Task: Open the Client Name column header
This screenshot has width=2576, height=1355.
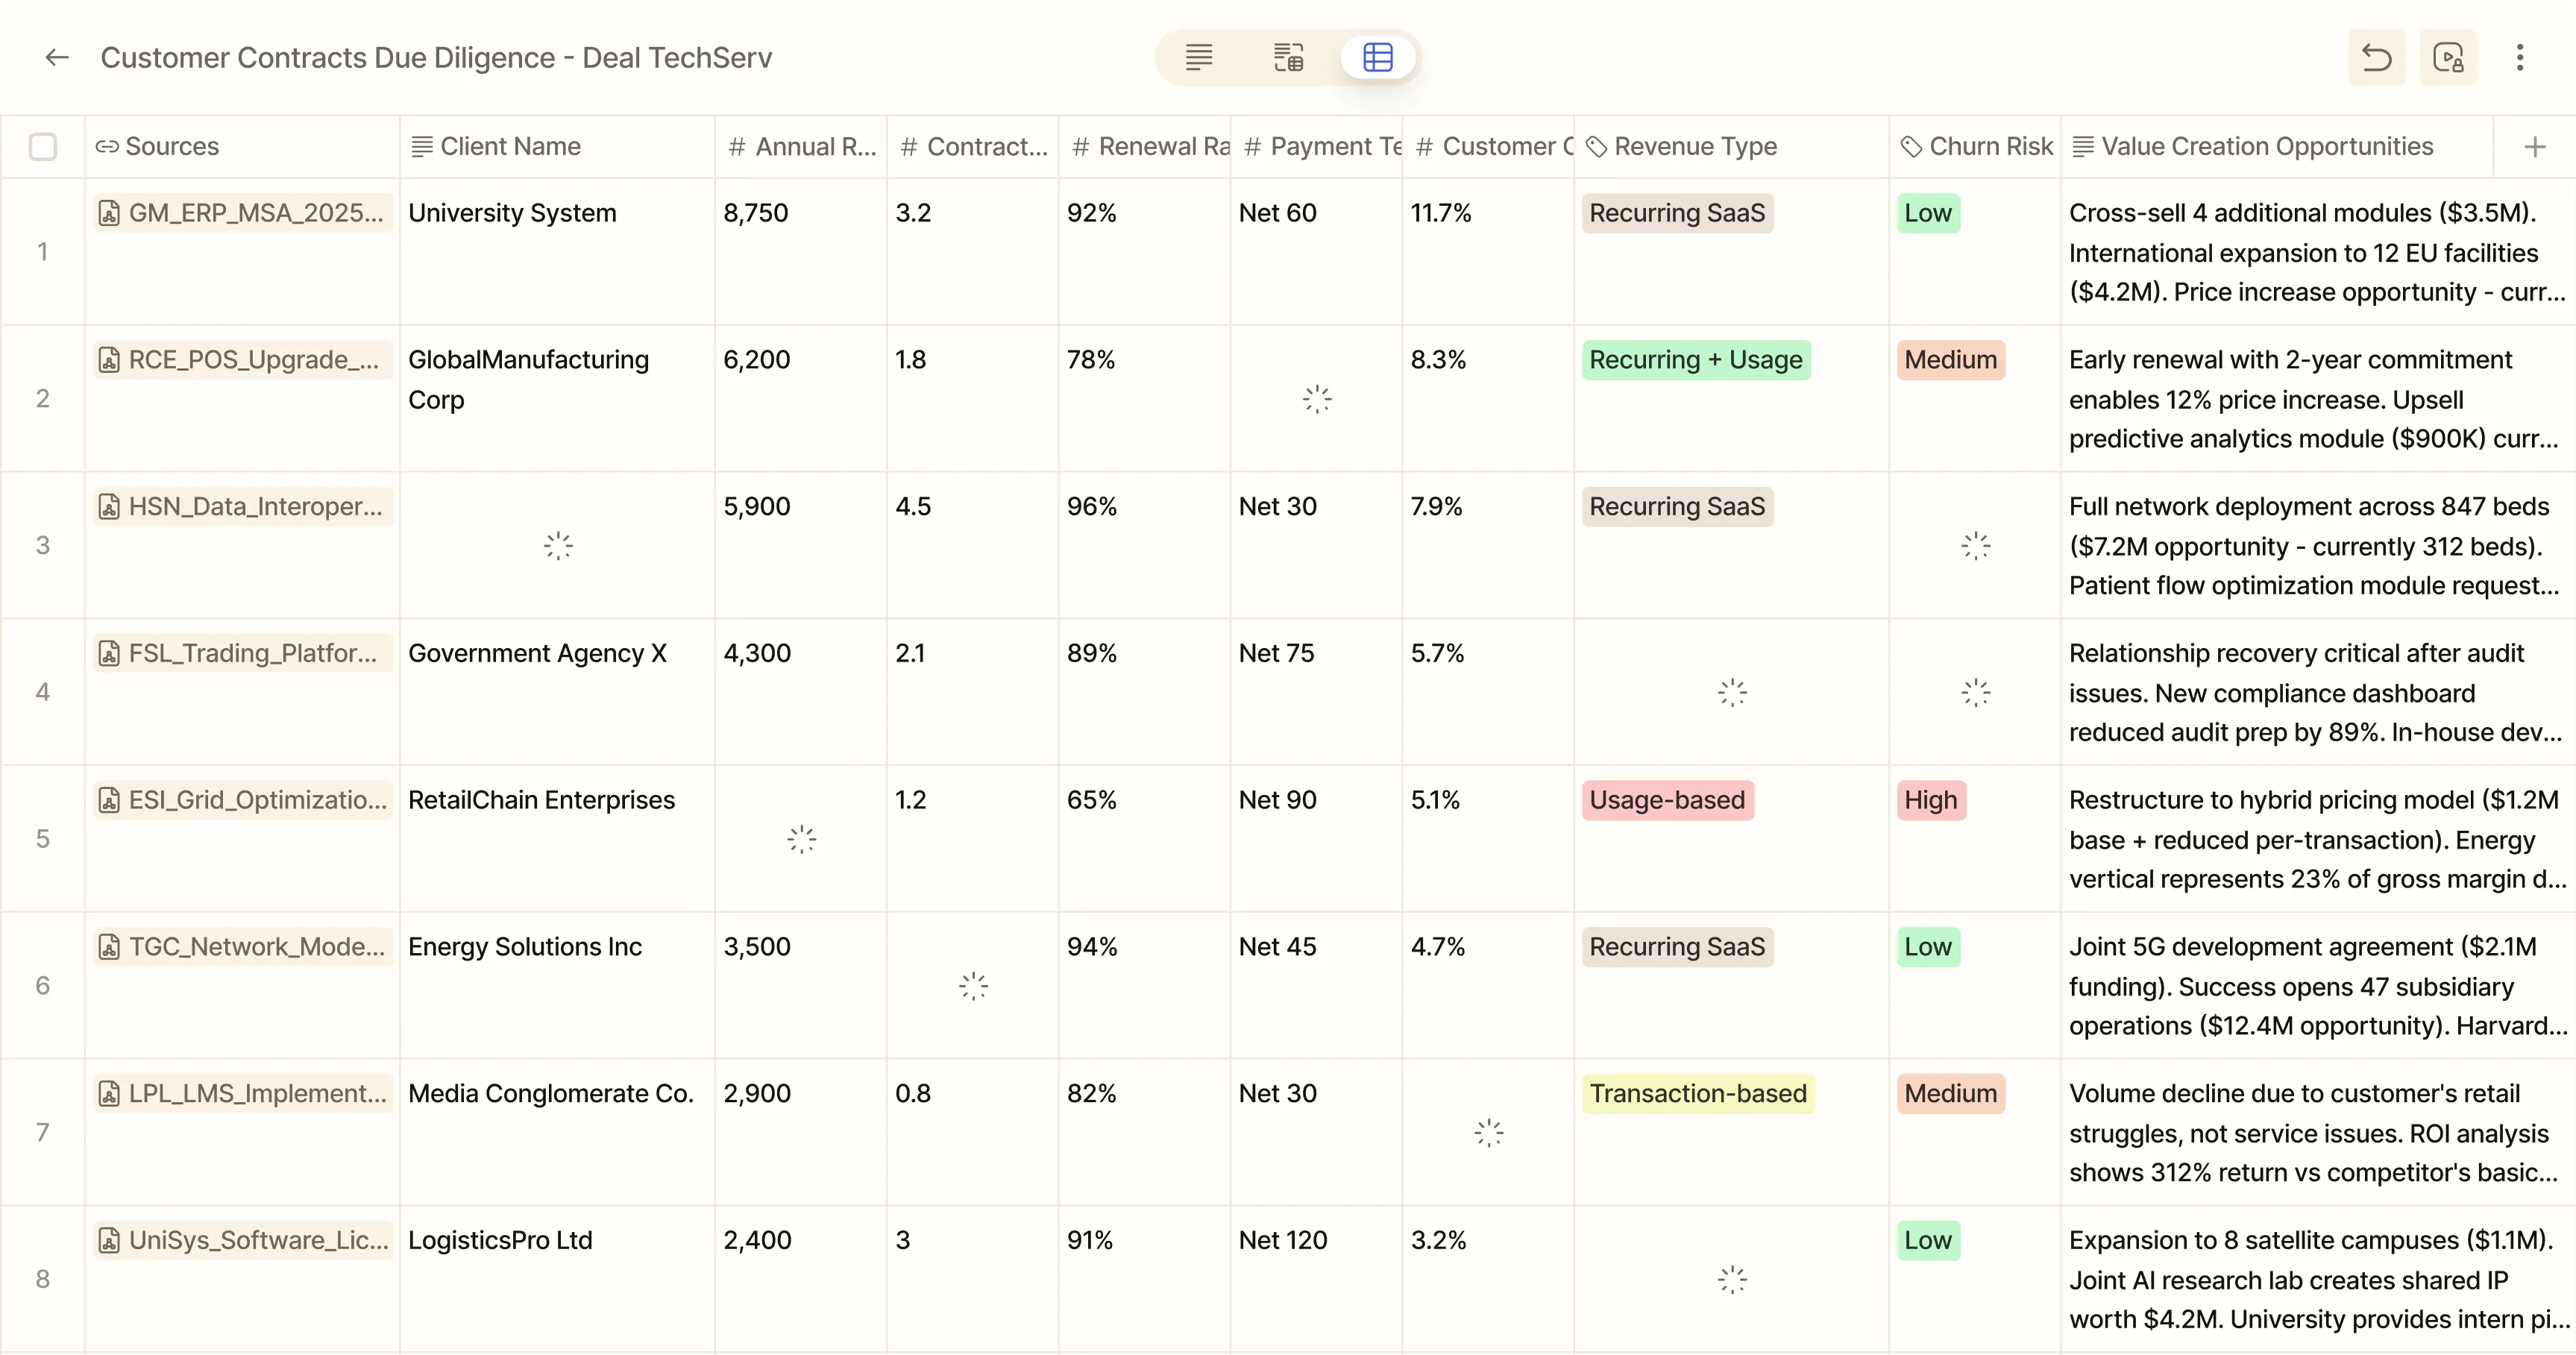Action: (x=557, y=147)
